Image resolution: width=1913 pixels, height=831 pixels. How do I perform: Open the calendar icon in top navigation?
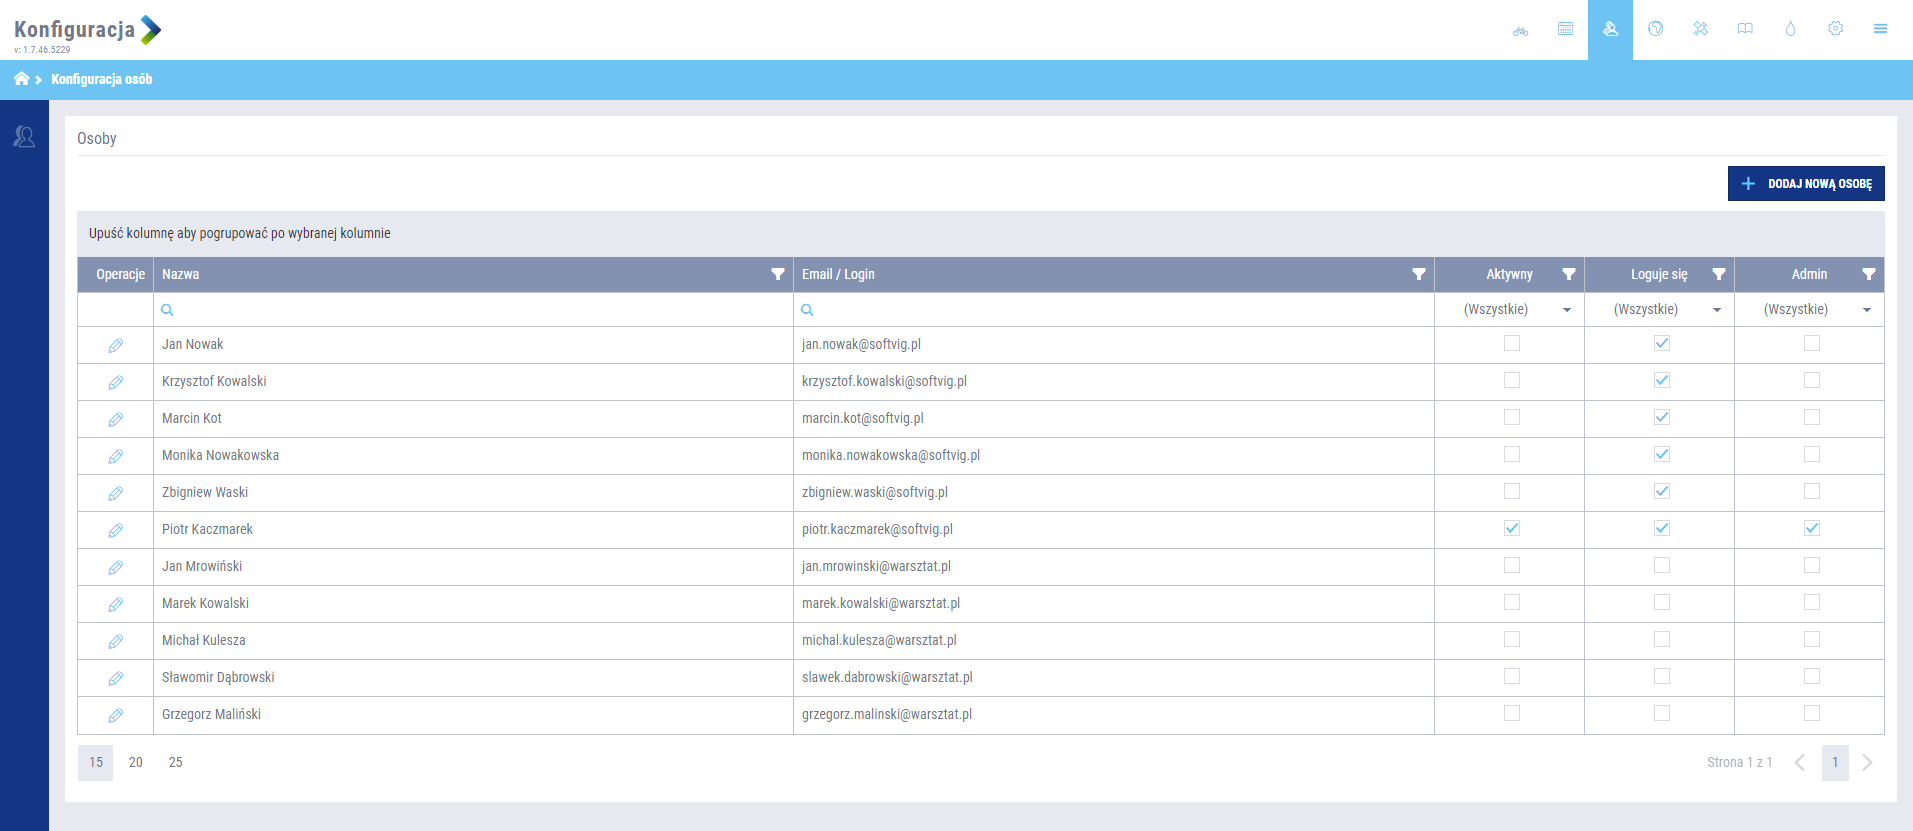(1565, 29)
